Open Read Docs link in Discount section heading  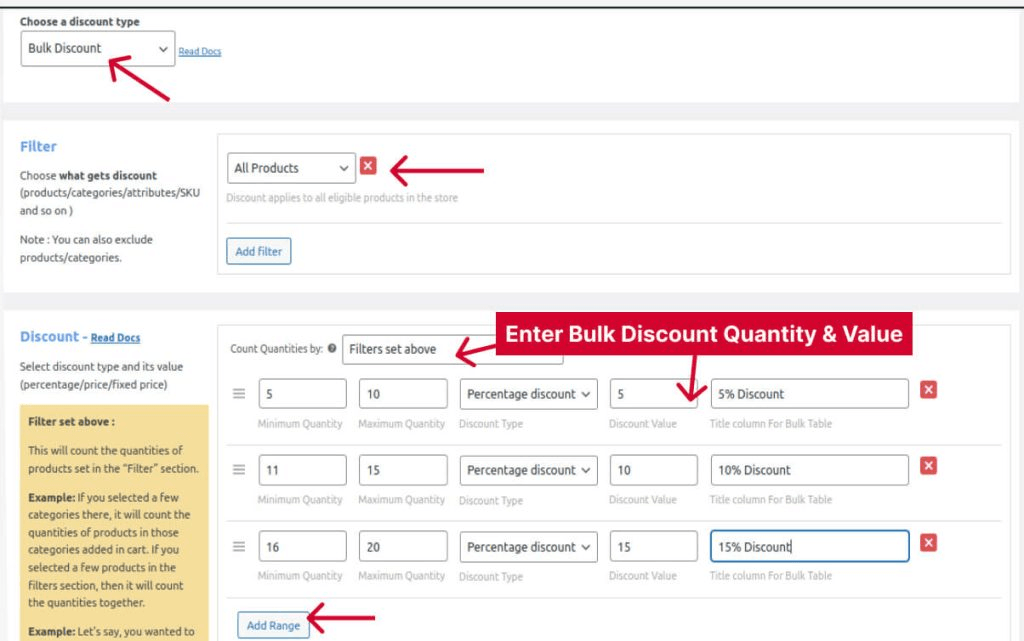115,337
